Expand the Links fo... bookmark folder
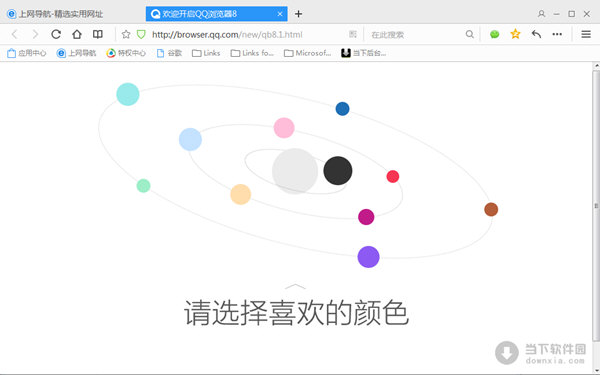Screen dimensions: 600x375 (252, 53)
